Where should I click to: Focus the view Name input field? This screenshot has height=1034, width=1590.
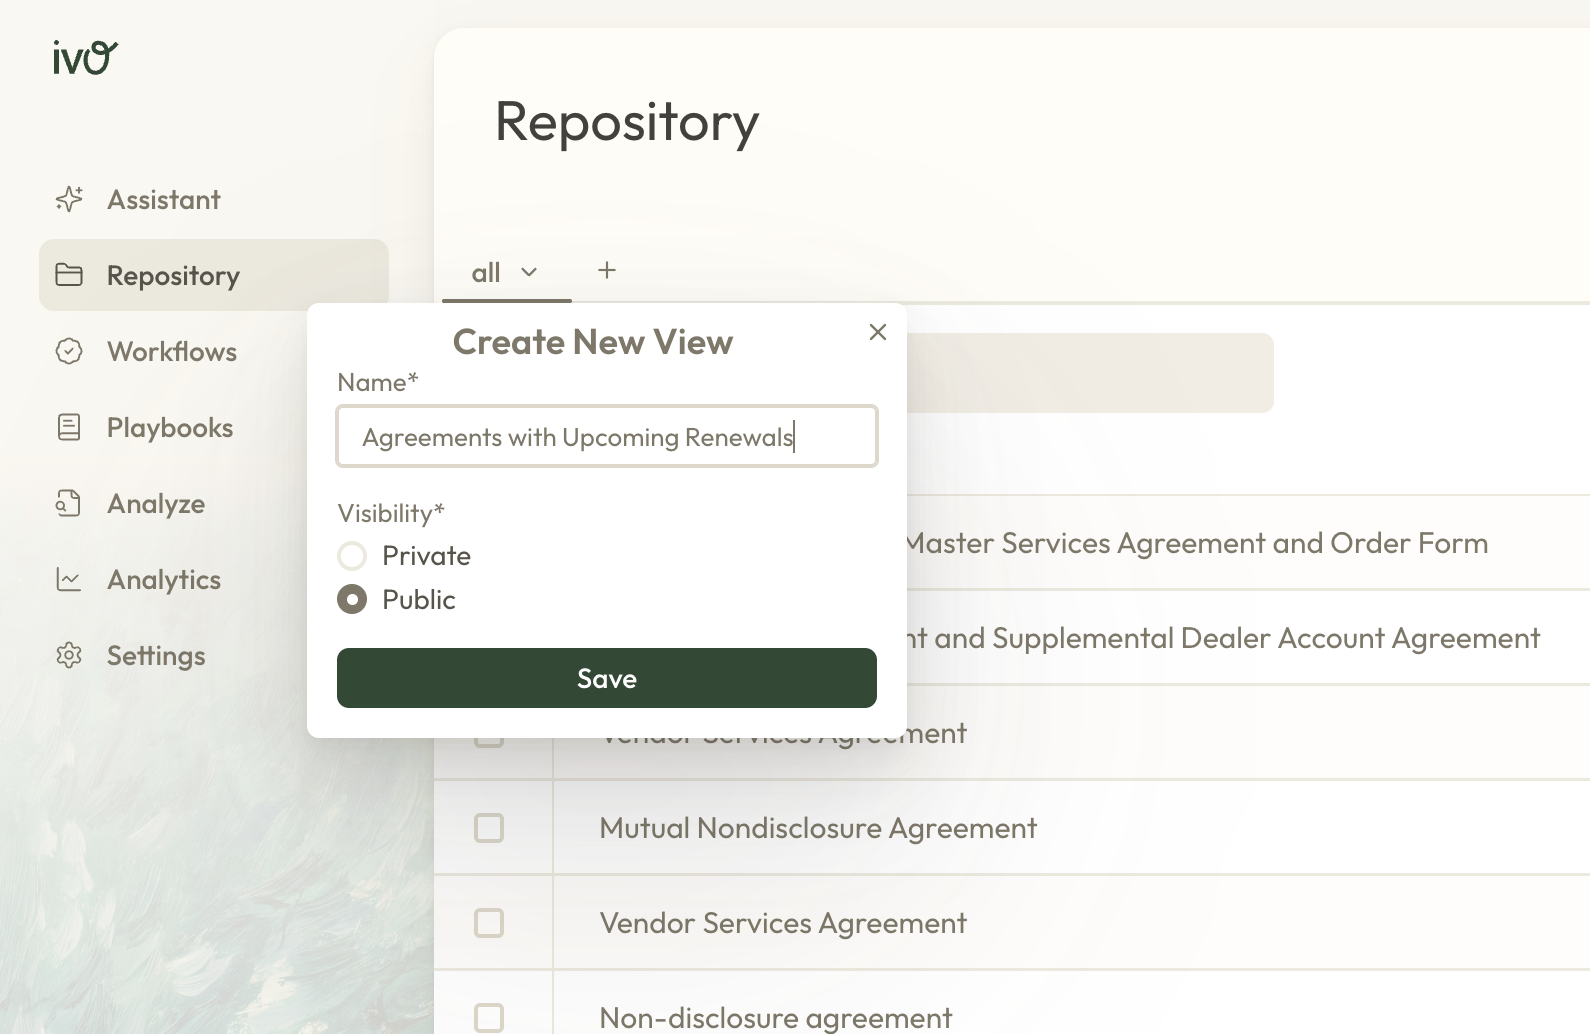(607, 437)
